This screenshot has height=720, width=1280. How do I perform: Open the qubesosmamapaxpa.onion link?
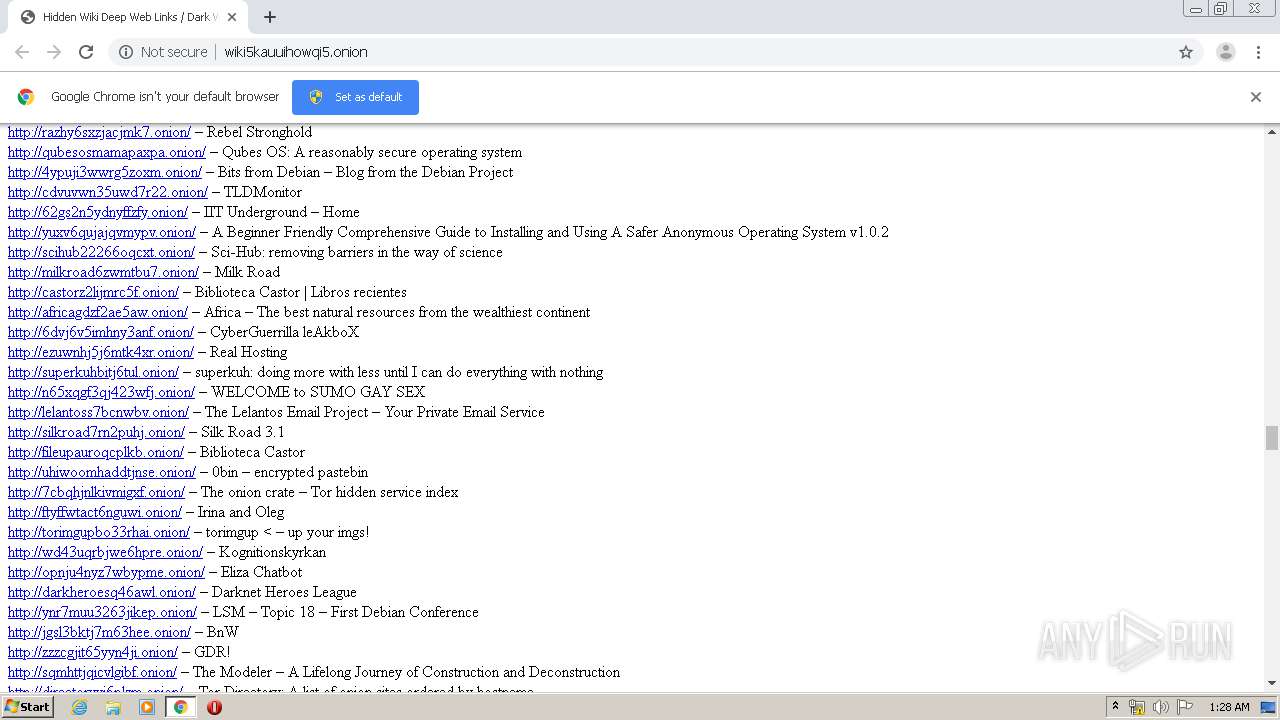tap(107, 152)
